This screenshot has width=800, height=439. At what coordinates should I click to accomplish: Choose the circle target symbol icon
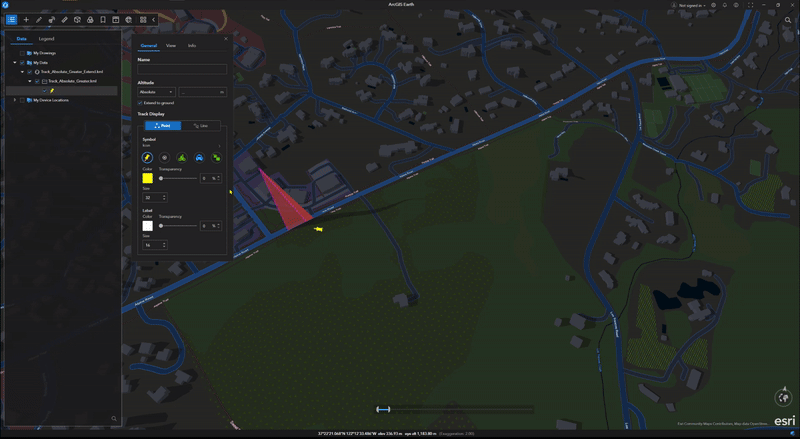tap(164, 158)
